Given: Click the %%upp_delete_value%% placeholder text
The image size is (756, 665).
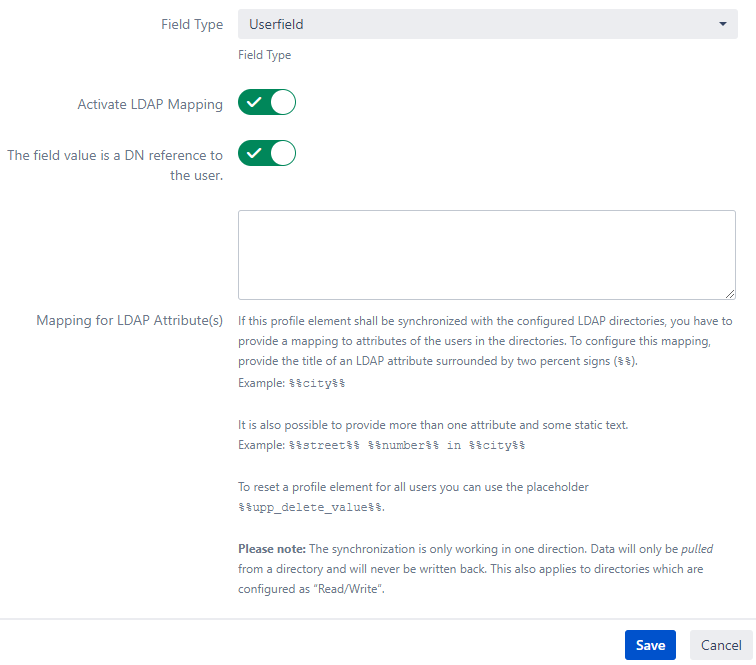Looking at the screenshot, I should 310,507.
